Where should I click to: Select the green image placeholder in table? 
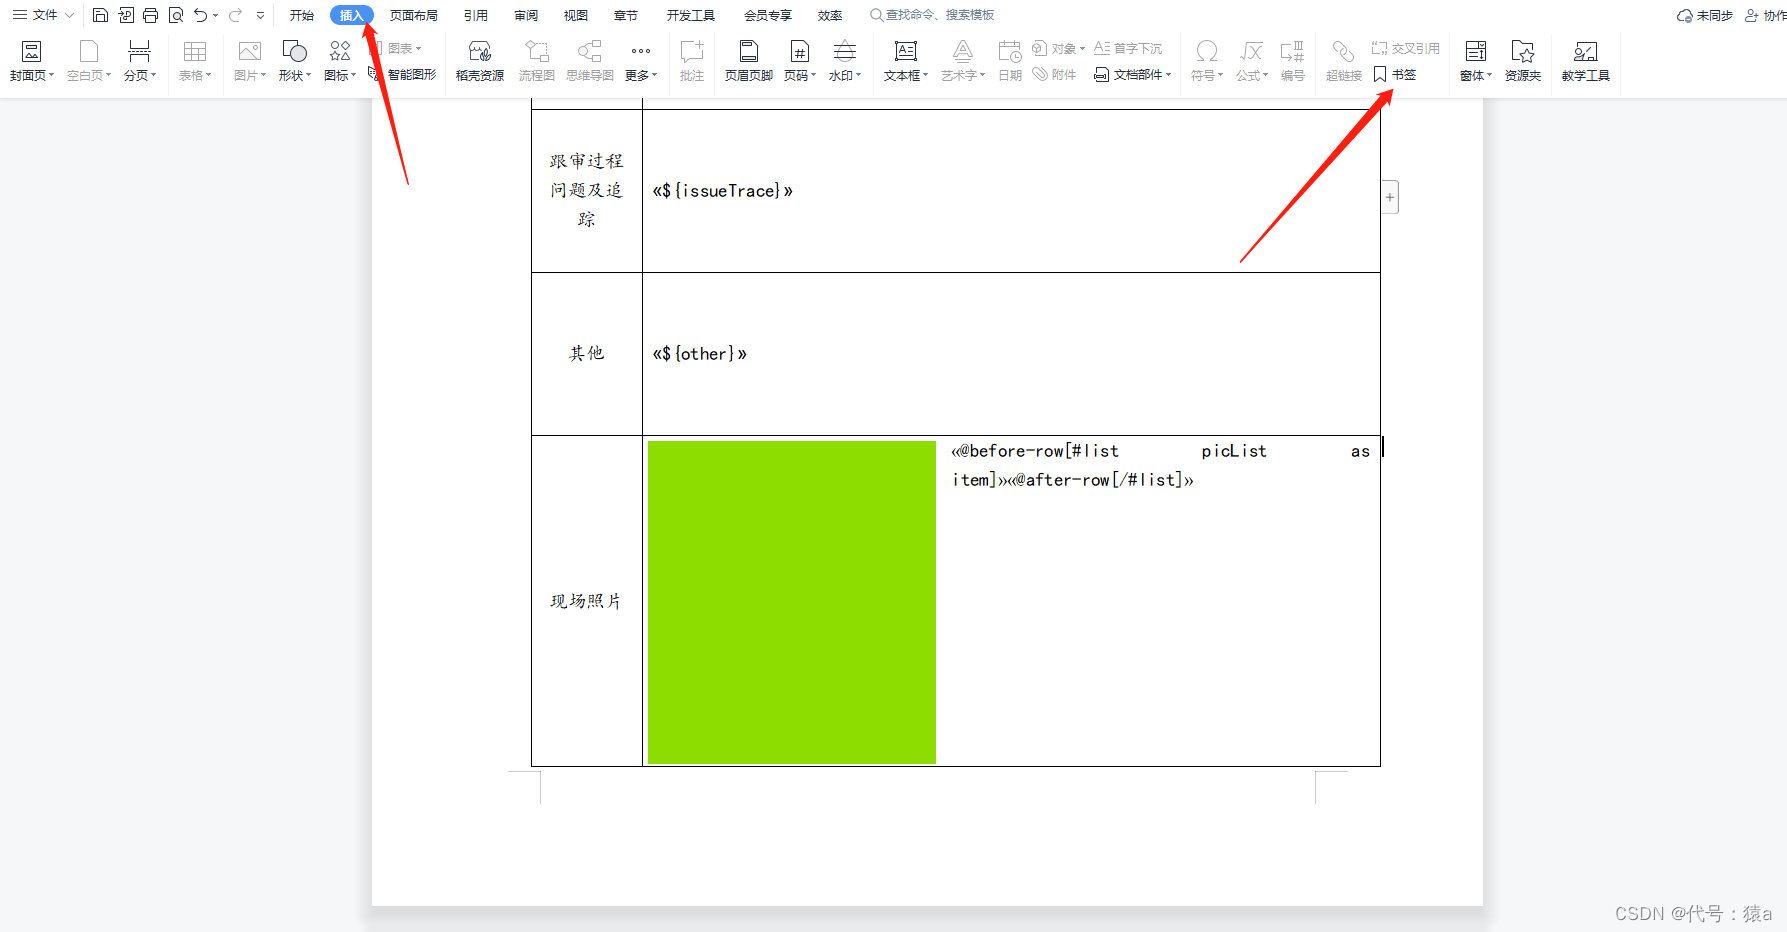click(x=792, y=602)
